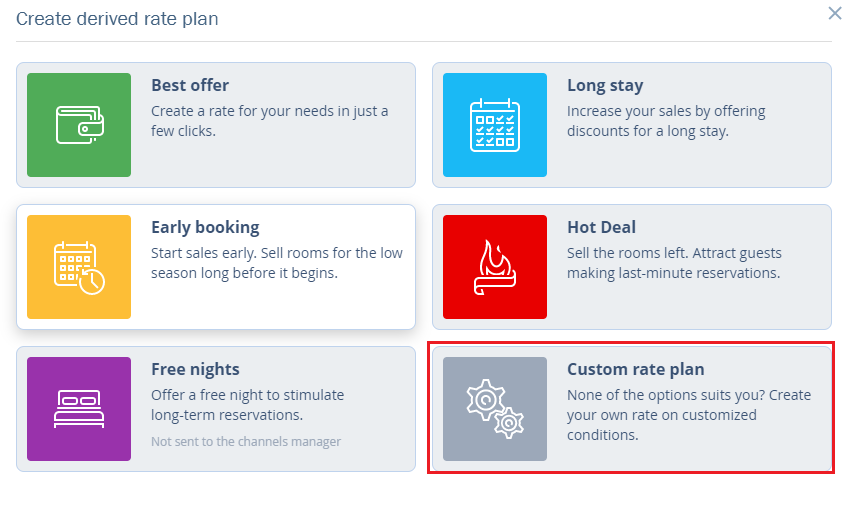Click 'Sell the rooms left' description
The height and width of the screenshot is (511, 850).
[674, 263]
